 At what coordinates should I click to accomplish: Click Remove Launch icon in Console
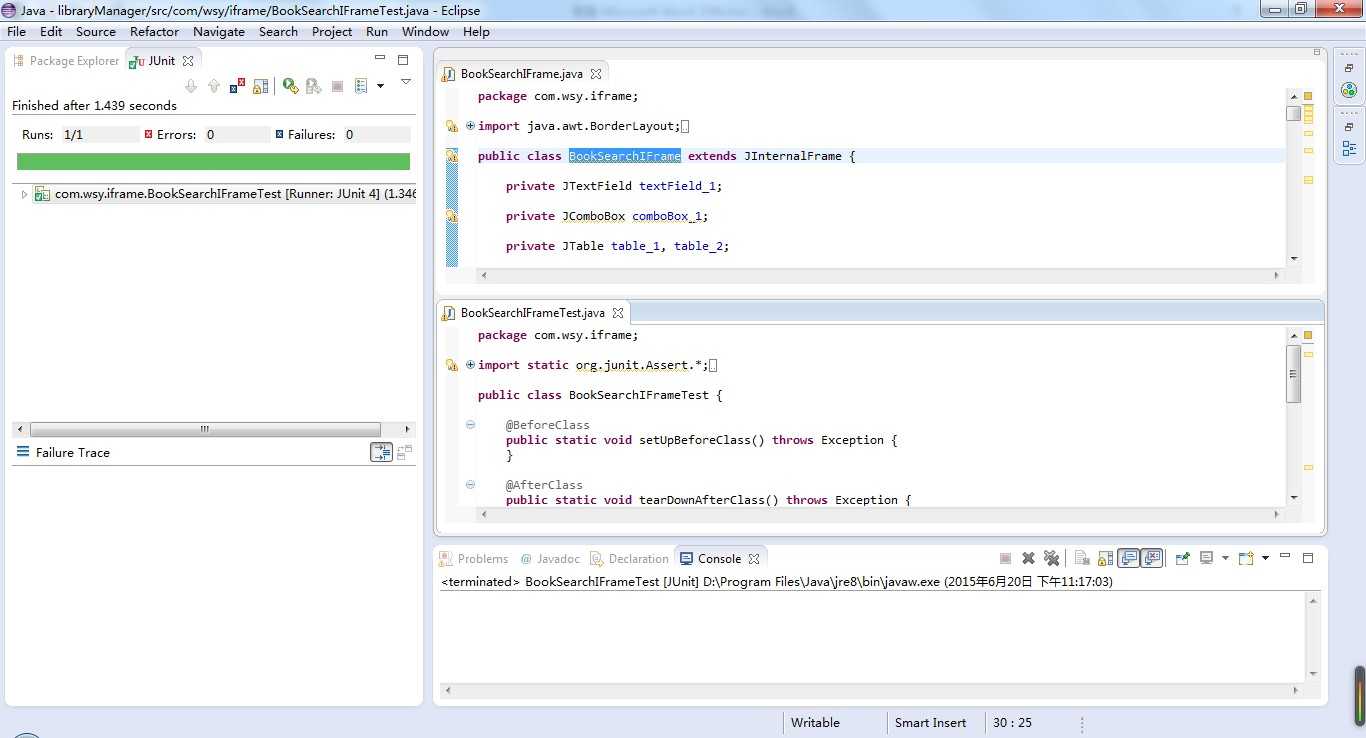[1028, 558]
